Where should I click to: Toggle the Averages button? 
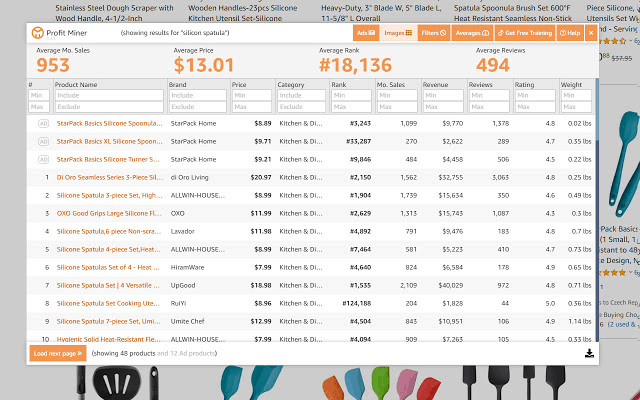point(472,33)
